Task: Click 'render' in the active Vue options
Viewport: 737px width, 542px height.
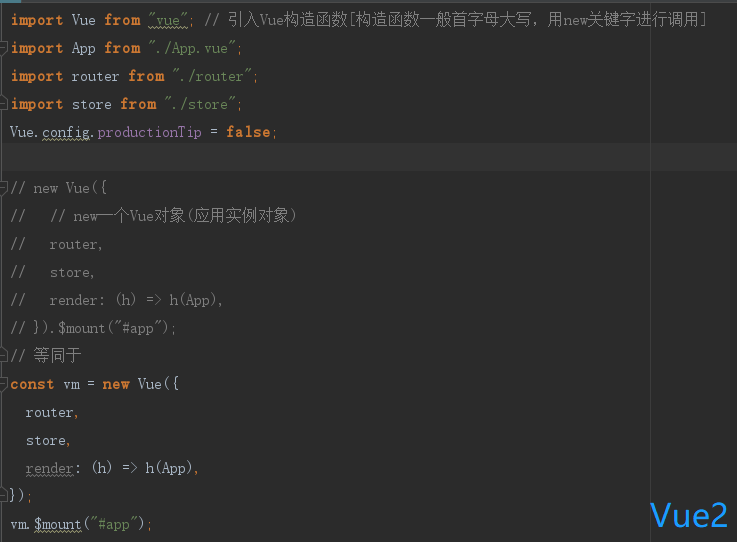Action: [49, 468]
